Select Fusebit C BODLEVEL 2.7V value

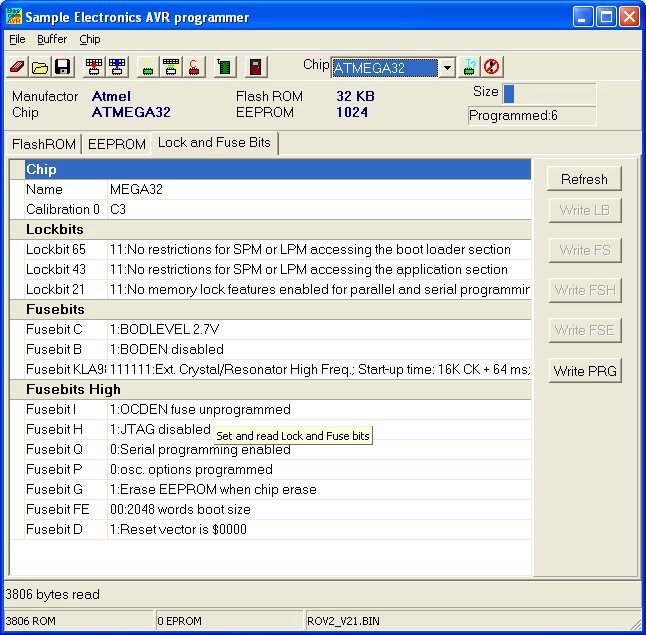click(319, 329)
